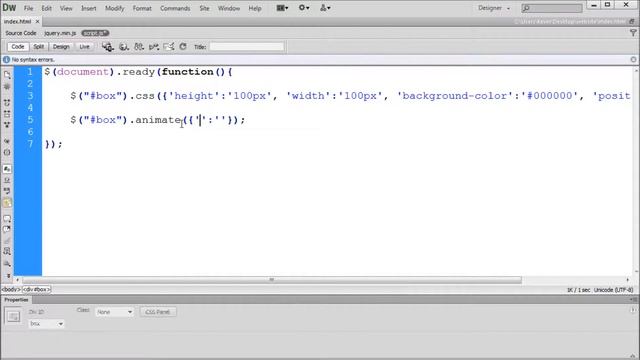Click Apply Comment icon
This screenshot has height=360, width=640.
pos(7,219)
